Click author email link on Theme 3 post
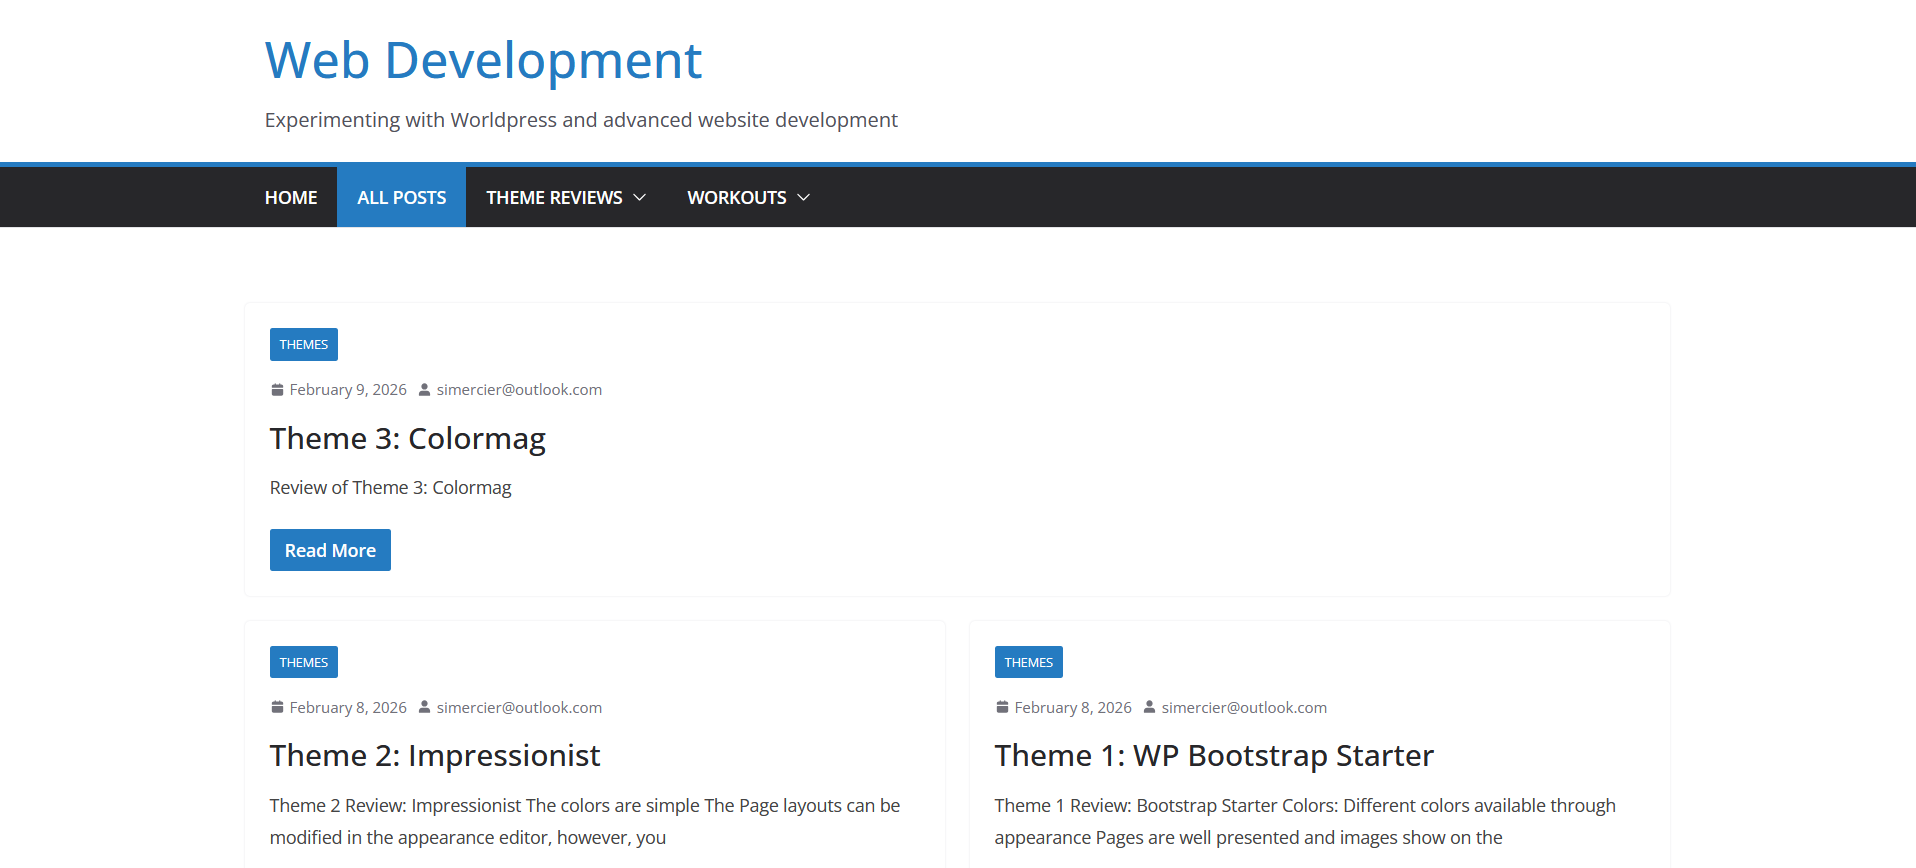 [x=519, y=390]
